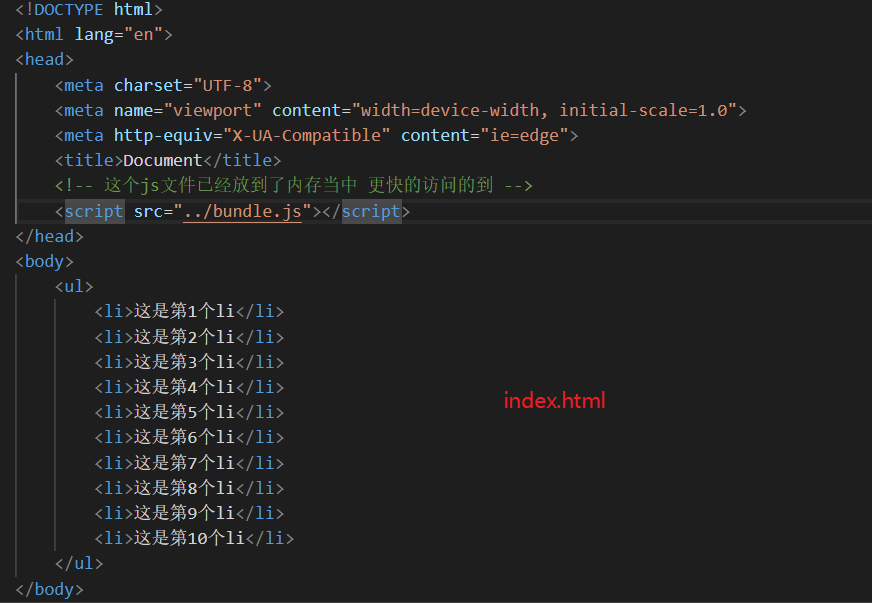Click the 这是第1个li list item line
Image resolution: width=872 pixels, height=603 pixels.
(x=189, y=312)
